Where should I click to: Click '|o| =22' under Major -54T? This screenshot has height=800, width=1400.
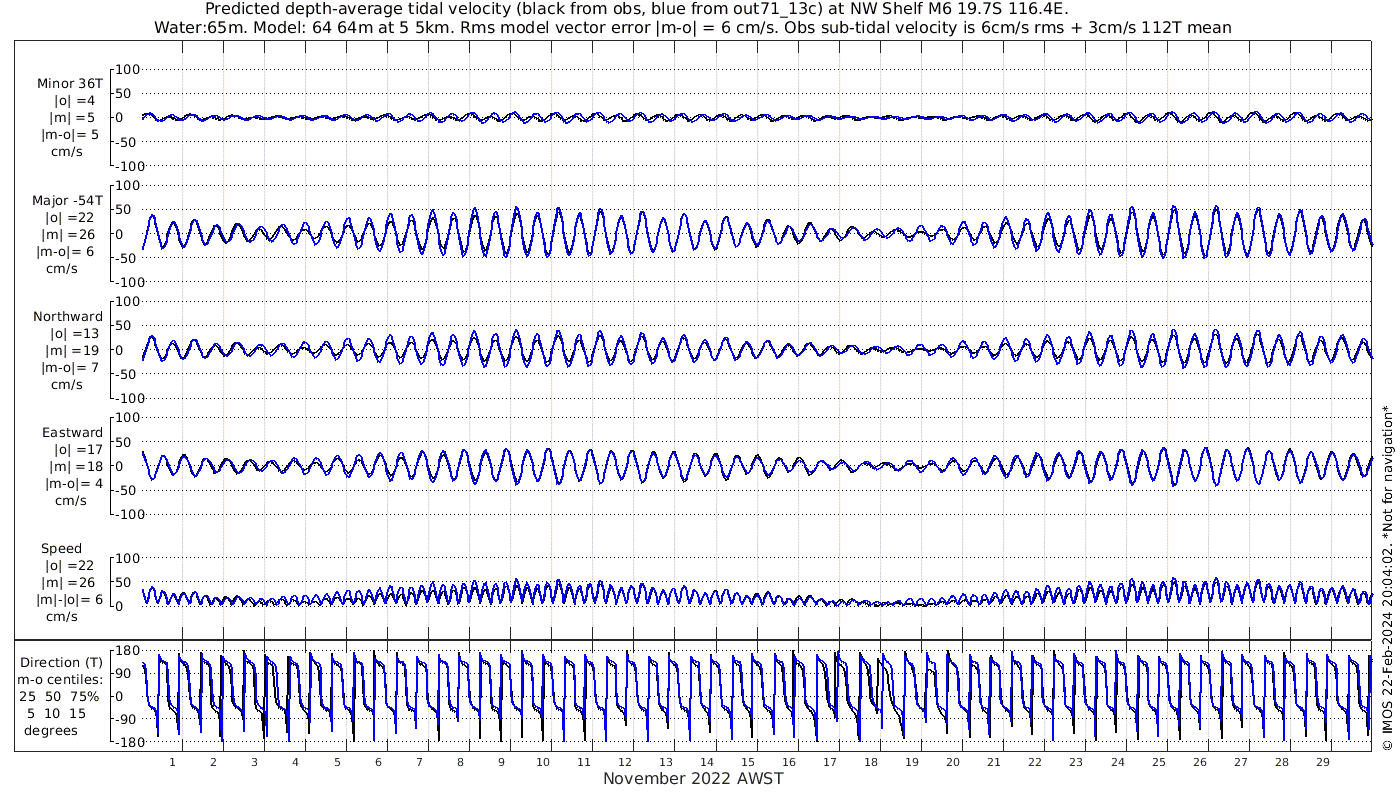[x=68, y=218]
